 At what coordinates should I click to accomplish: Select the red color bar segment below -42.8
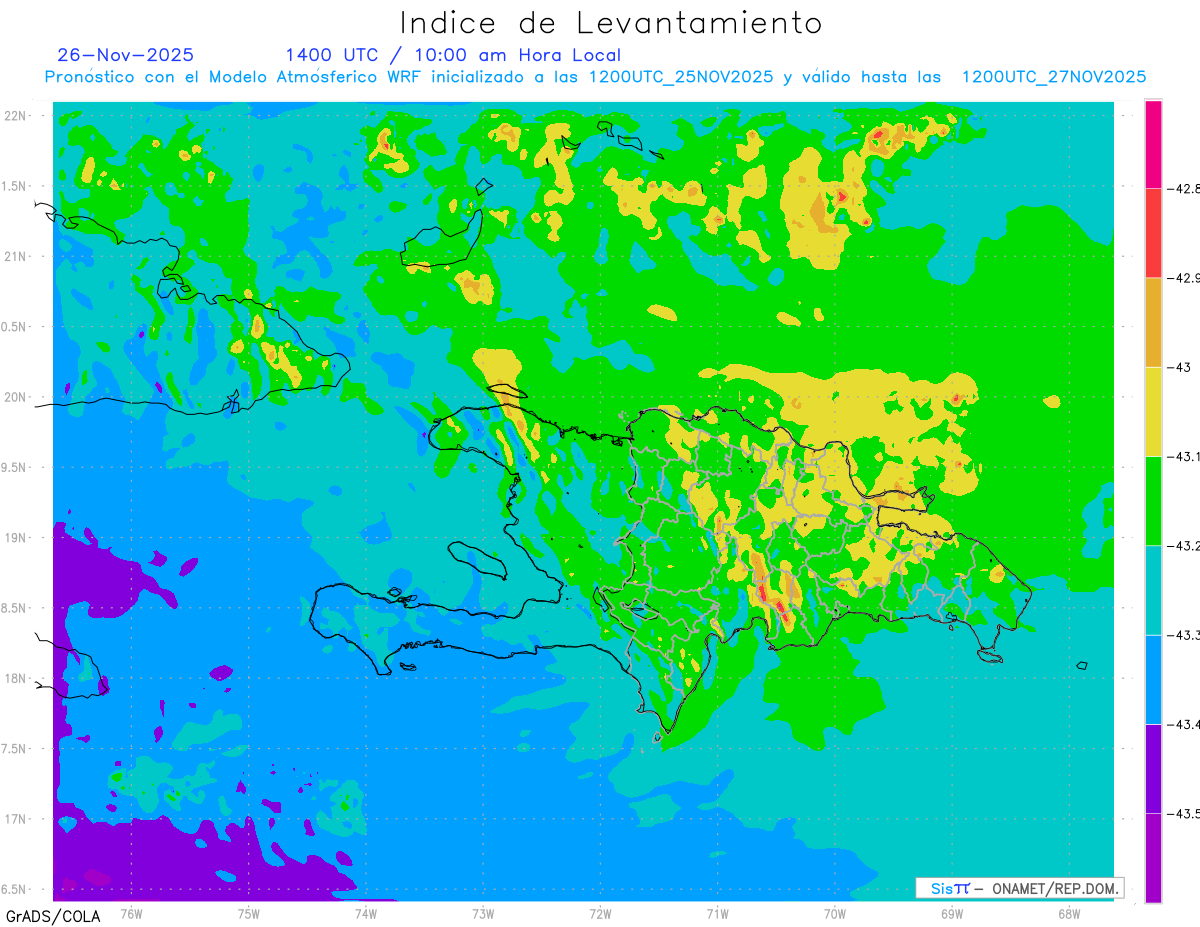tap(1154, 232)
